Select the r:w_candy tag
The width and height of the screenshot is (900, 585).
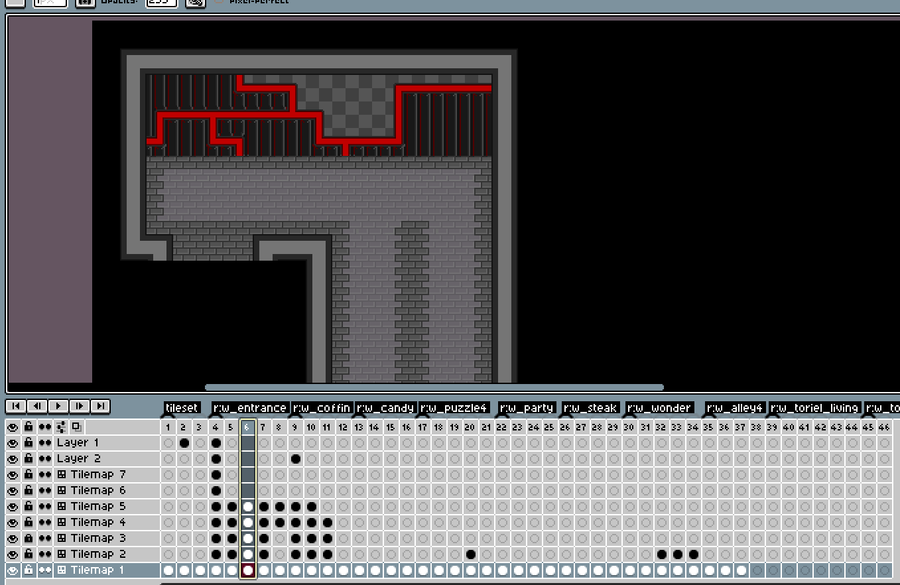[x=385, y=408]
